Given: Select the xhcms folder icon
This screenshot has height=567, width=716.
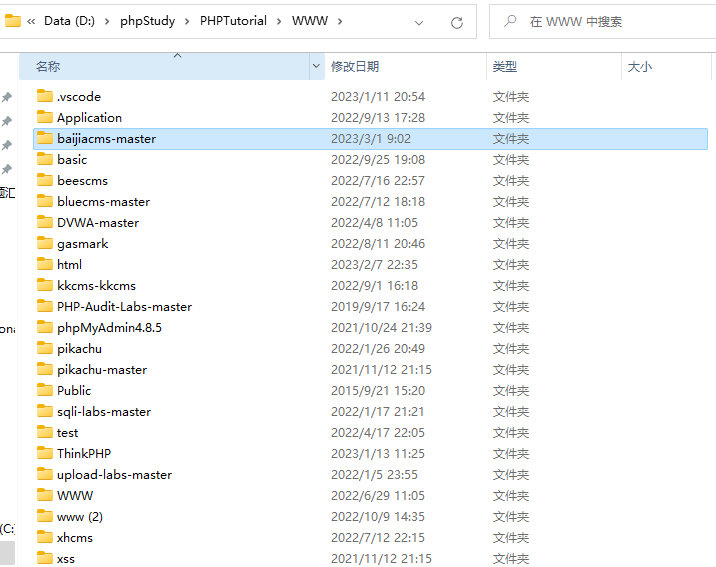Looking at the screenshot, I should (x=45, y=537).
